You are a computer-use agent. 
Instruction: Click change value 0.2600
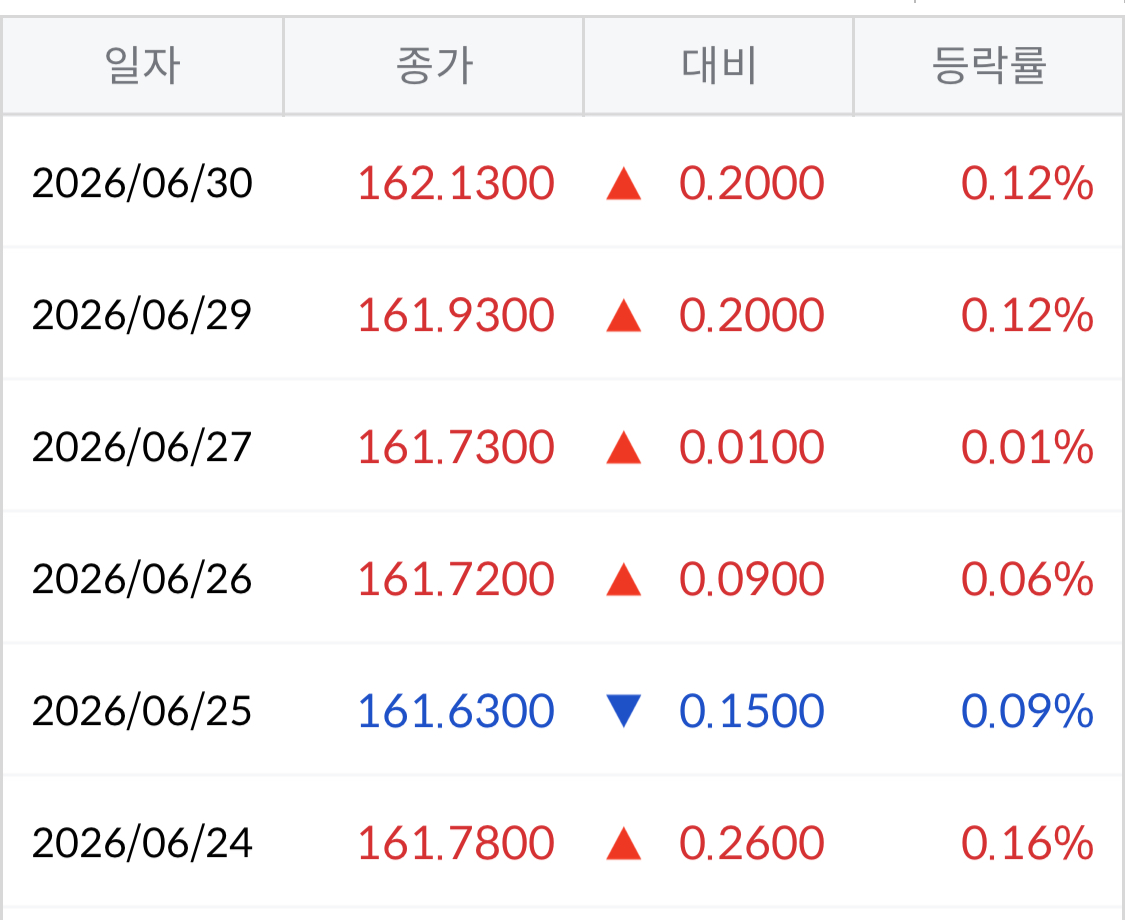click(x=752, y=843)
